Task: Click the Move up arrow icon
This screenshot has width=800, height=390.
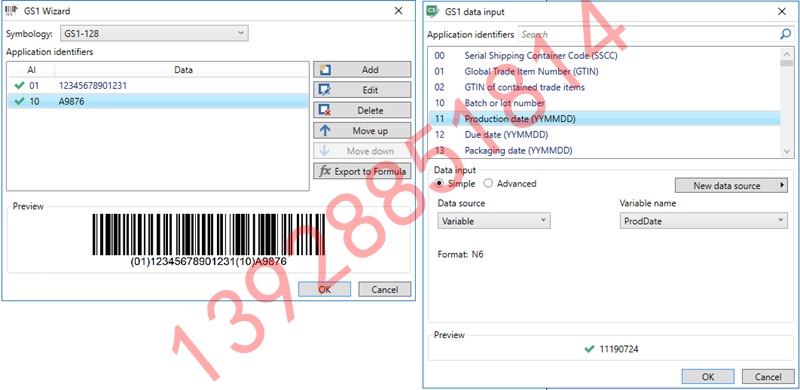Action: pyautogui.click(x=324, y=131)
